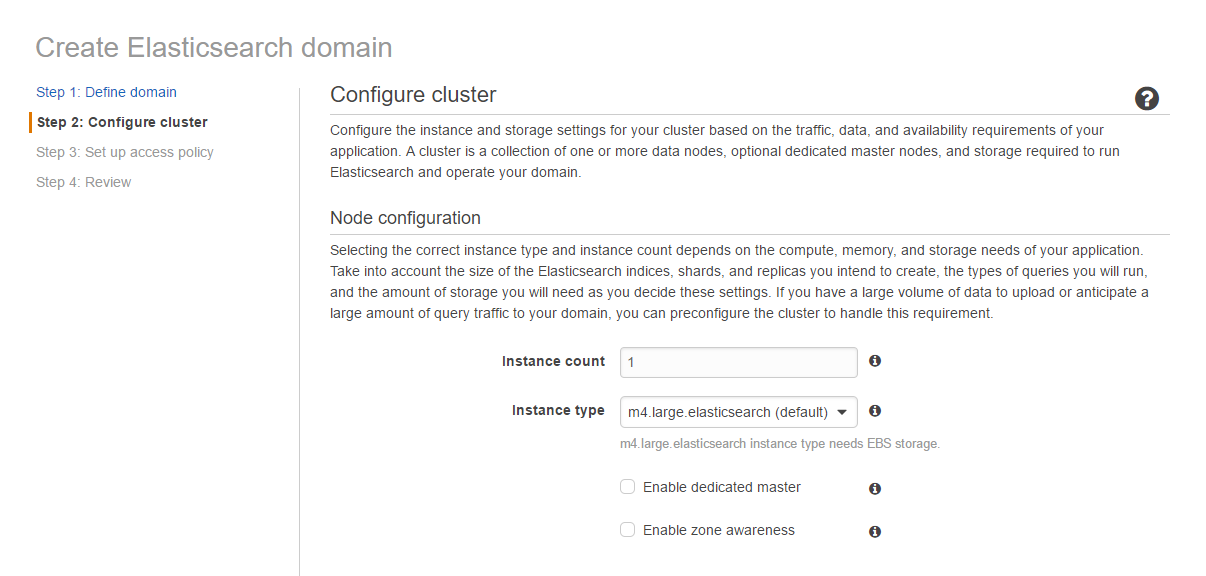Click the EBS storage hint text
1206x576 pixels.
click(x=780, y=443)
